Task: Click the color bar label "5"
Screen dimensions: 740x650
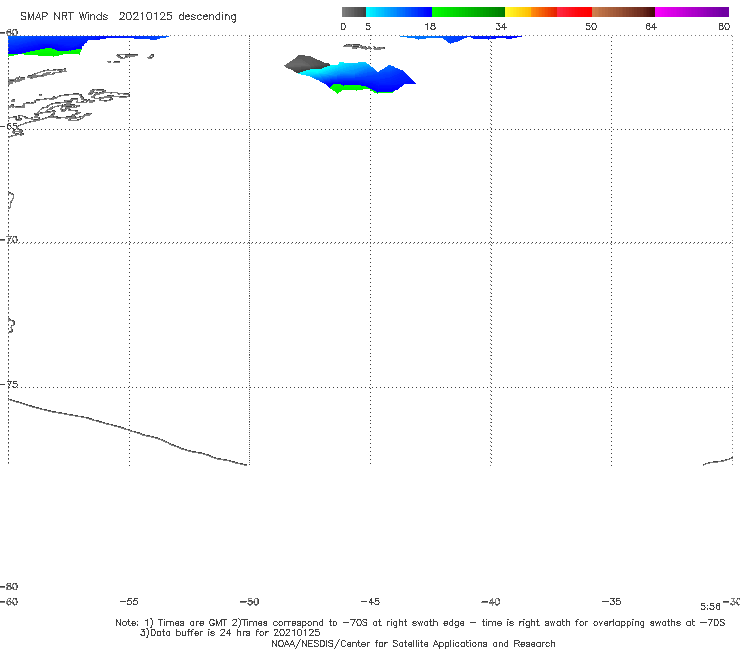Action: point(368,26)
